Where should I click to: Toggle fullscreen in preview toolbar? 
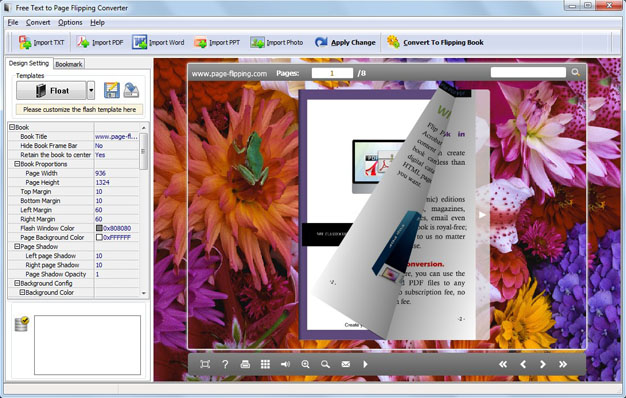tap(205, 364)
